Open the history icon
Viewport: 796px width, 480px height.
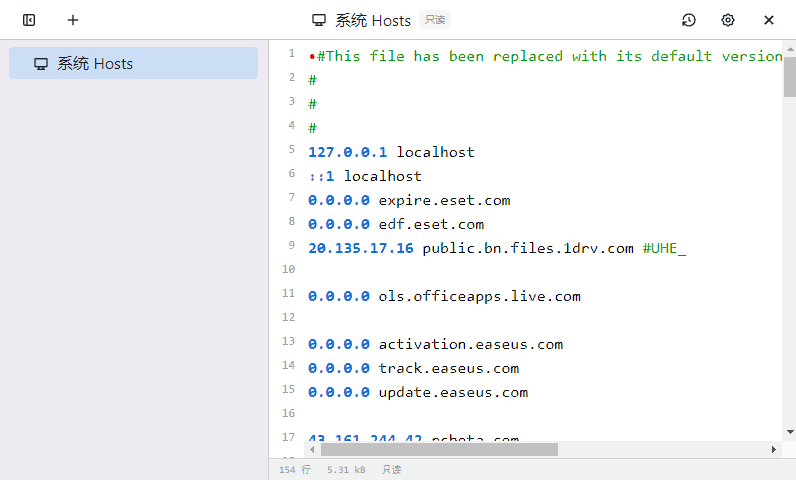pos(688,20)
